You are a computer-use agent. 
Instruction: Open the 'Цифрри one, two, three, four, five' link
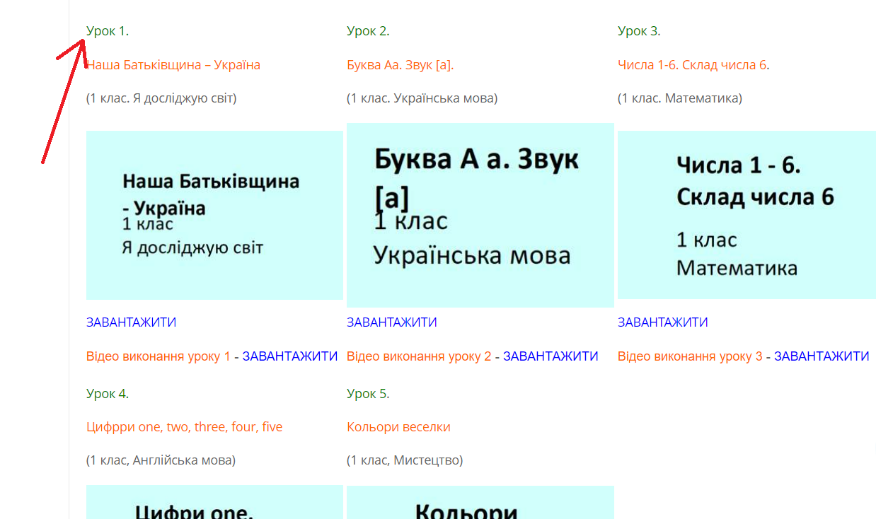point(184,427)
